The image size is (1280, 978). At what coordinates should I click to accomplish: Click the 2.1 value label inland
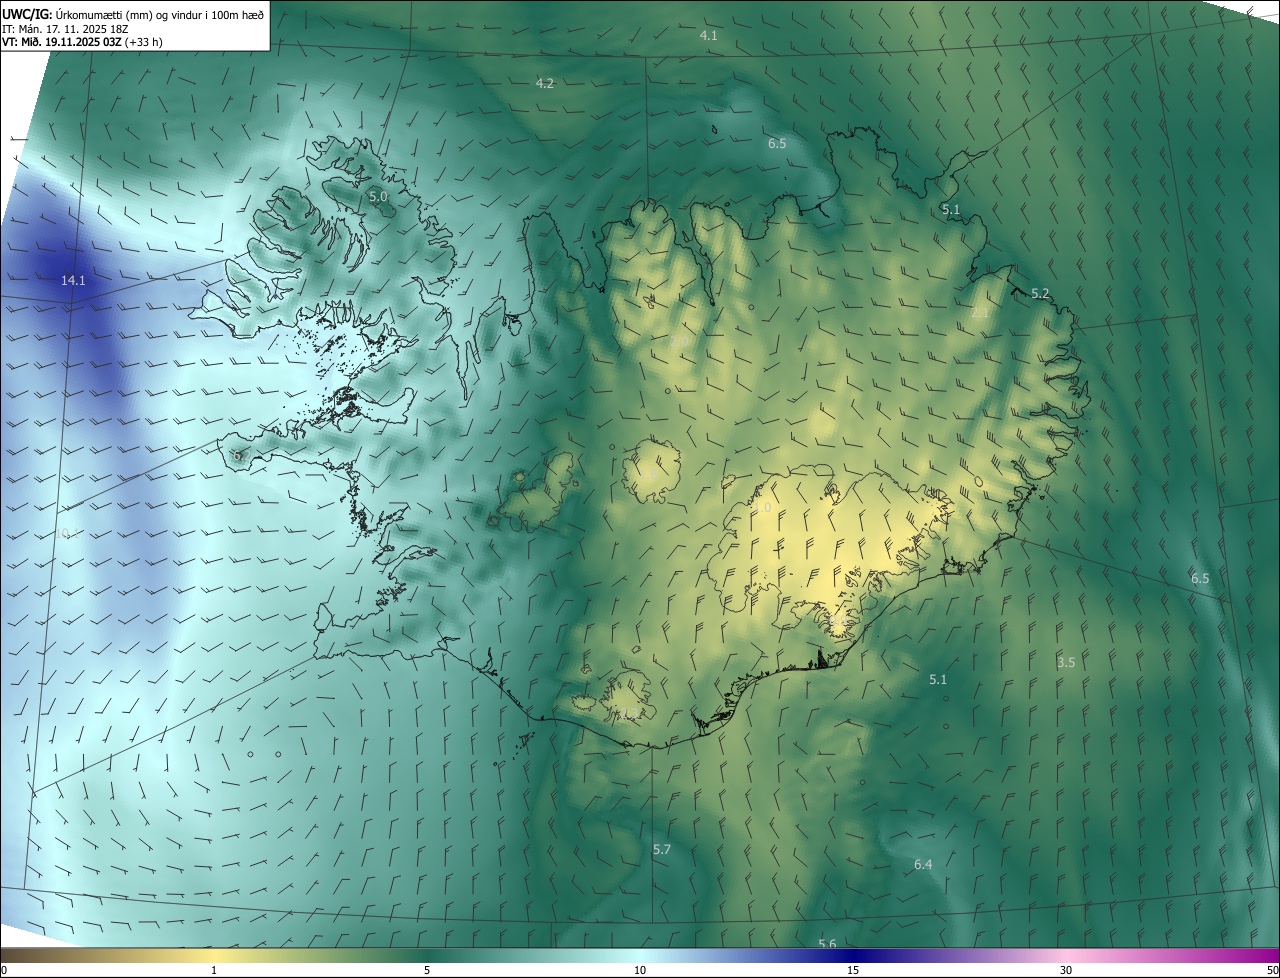(x=980, y=313)
